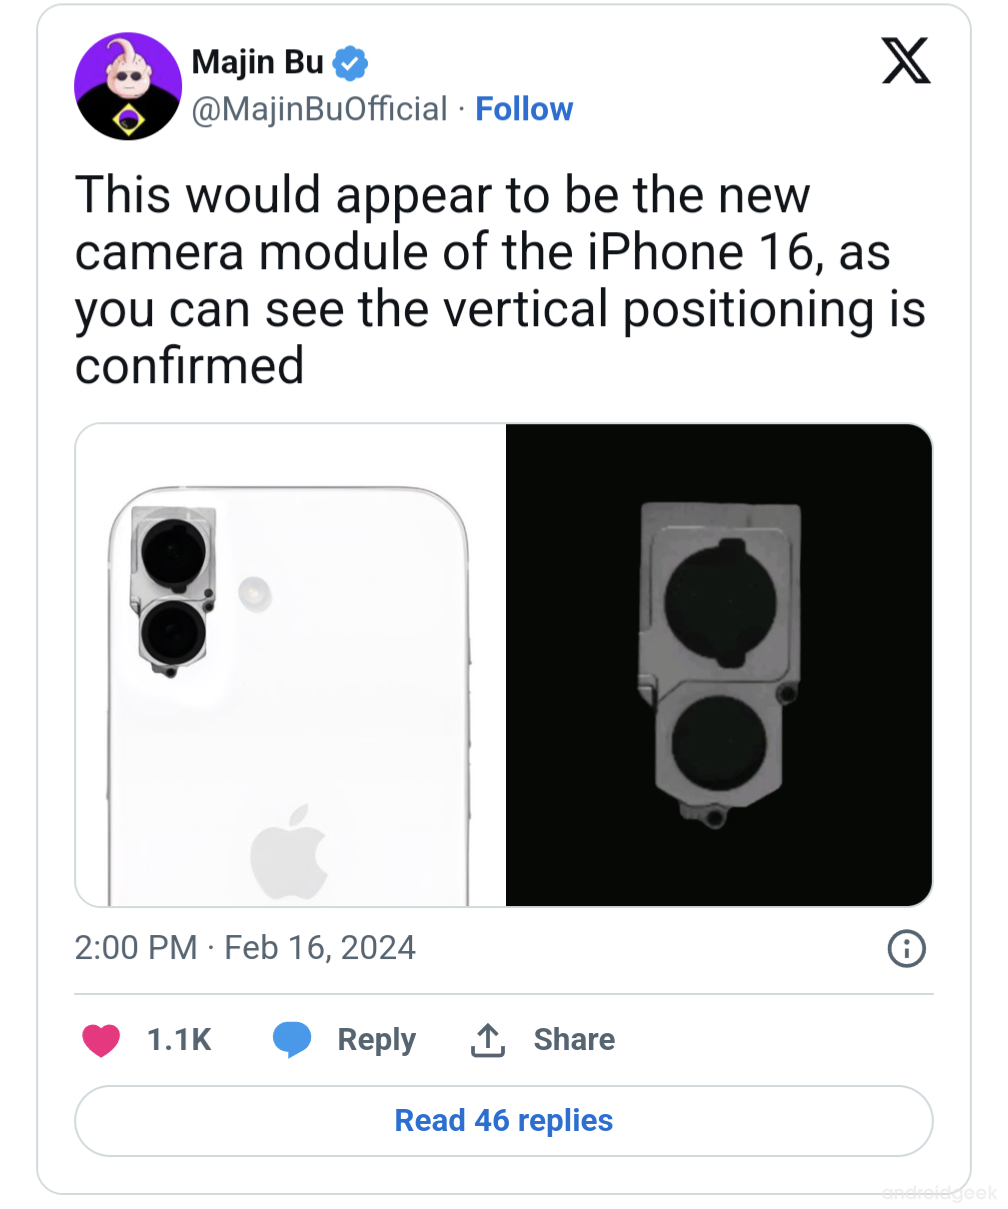
Task: Open the tweet info circle icon
Action: (906, 948)
